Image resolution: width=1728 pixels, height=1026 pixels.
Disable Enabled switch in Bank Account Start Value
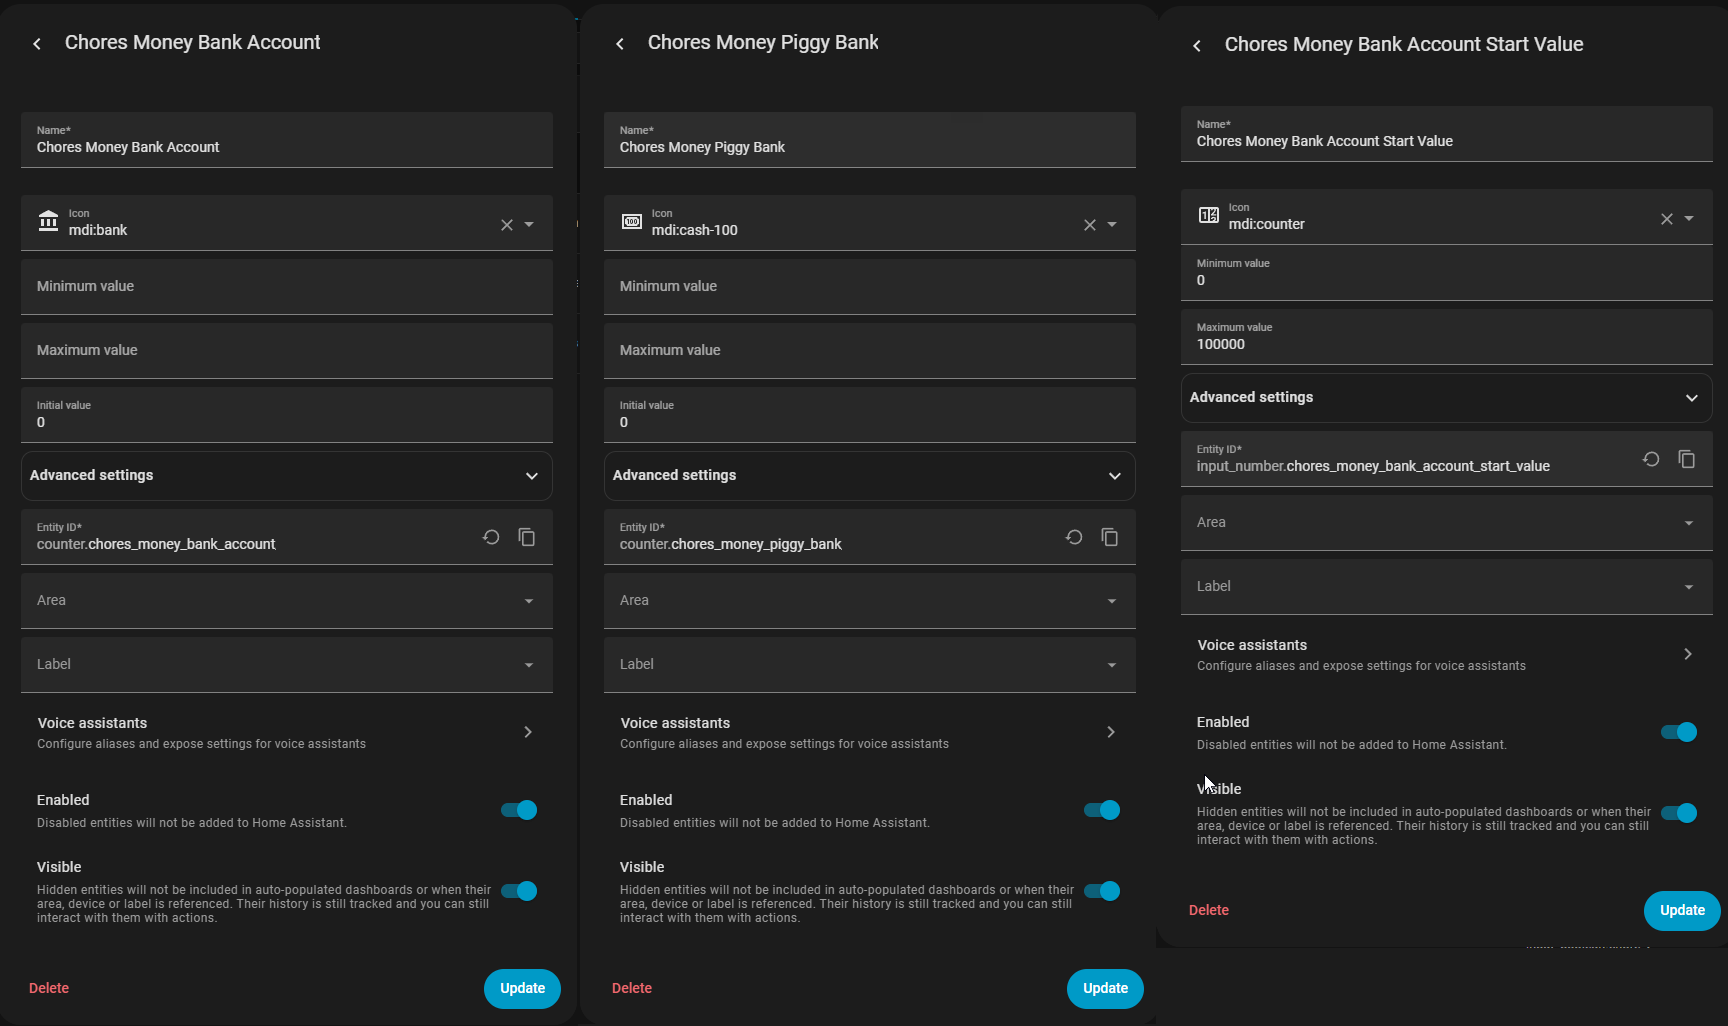(1679, 732)
